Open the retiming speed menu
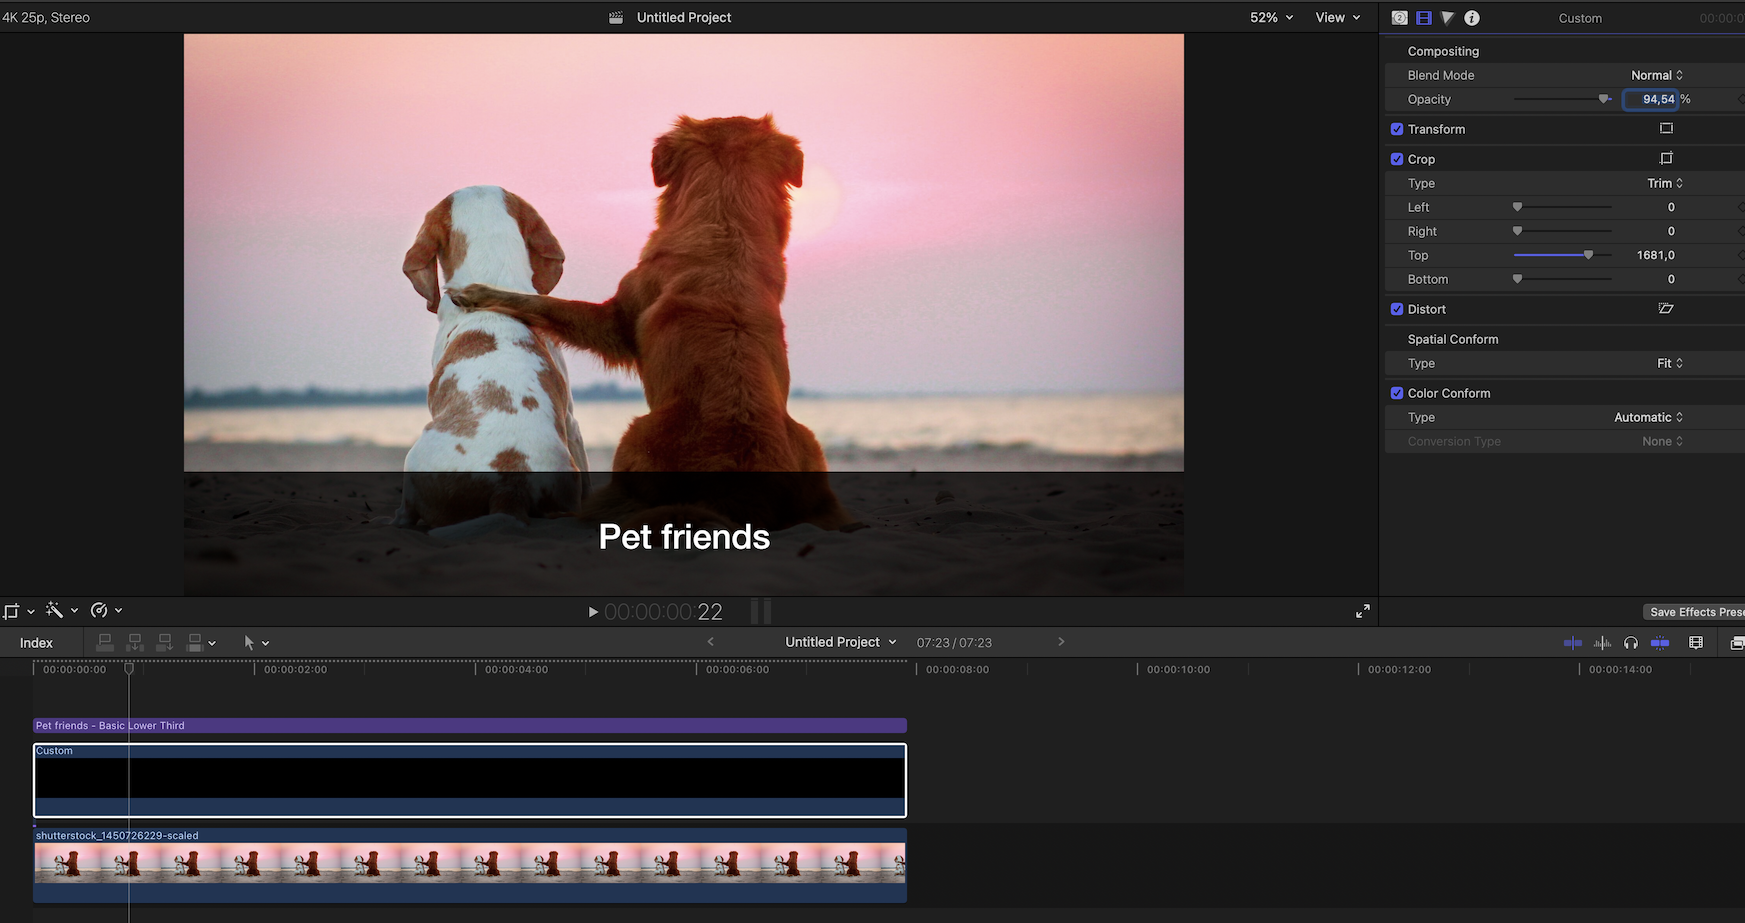 coord(106,610)
